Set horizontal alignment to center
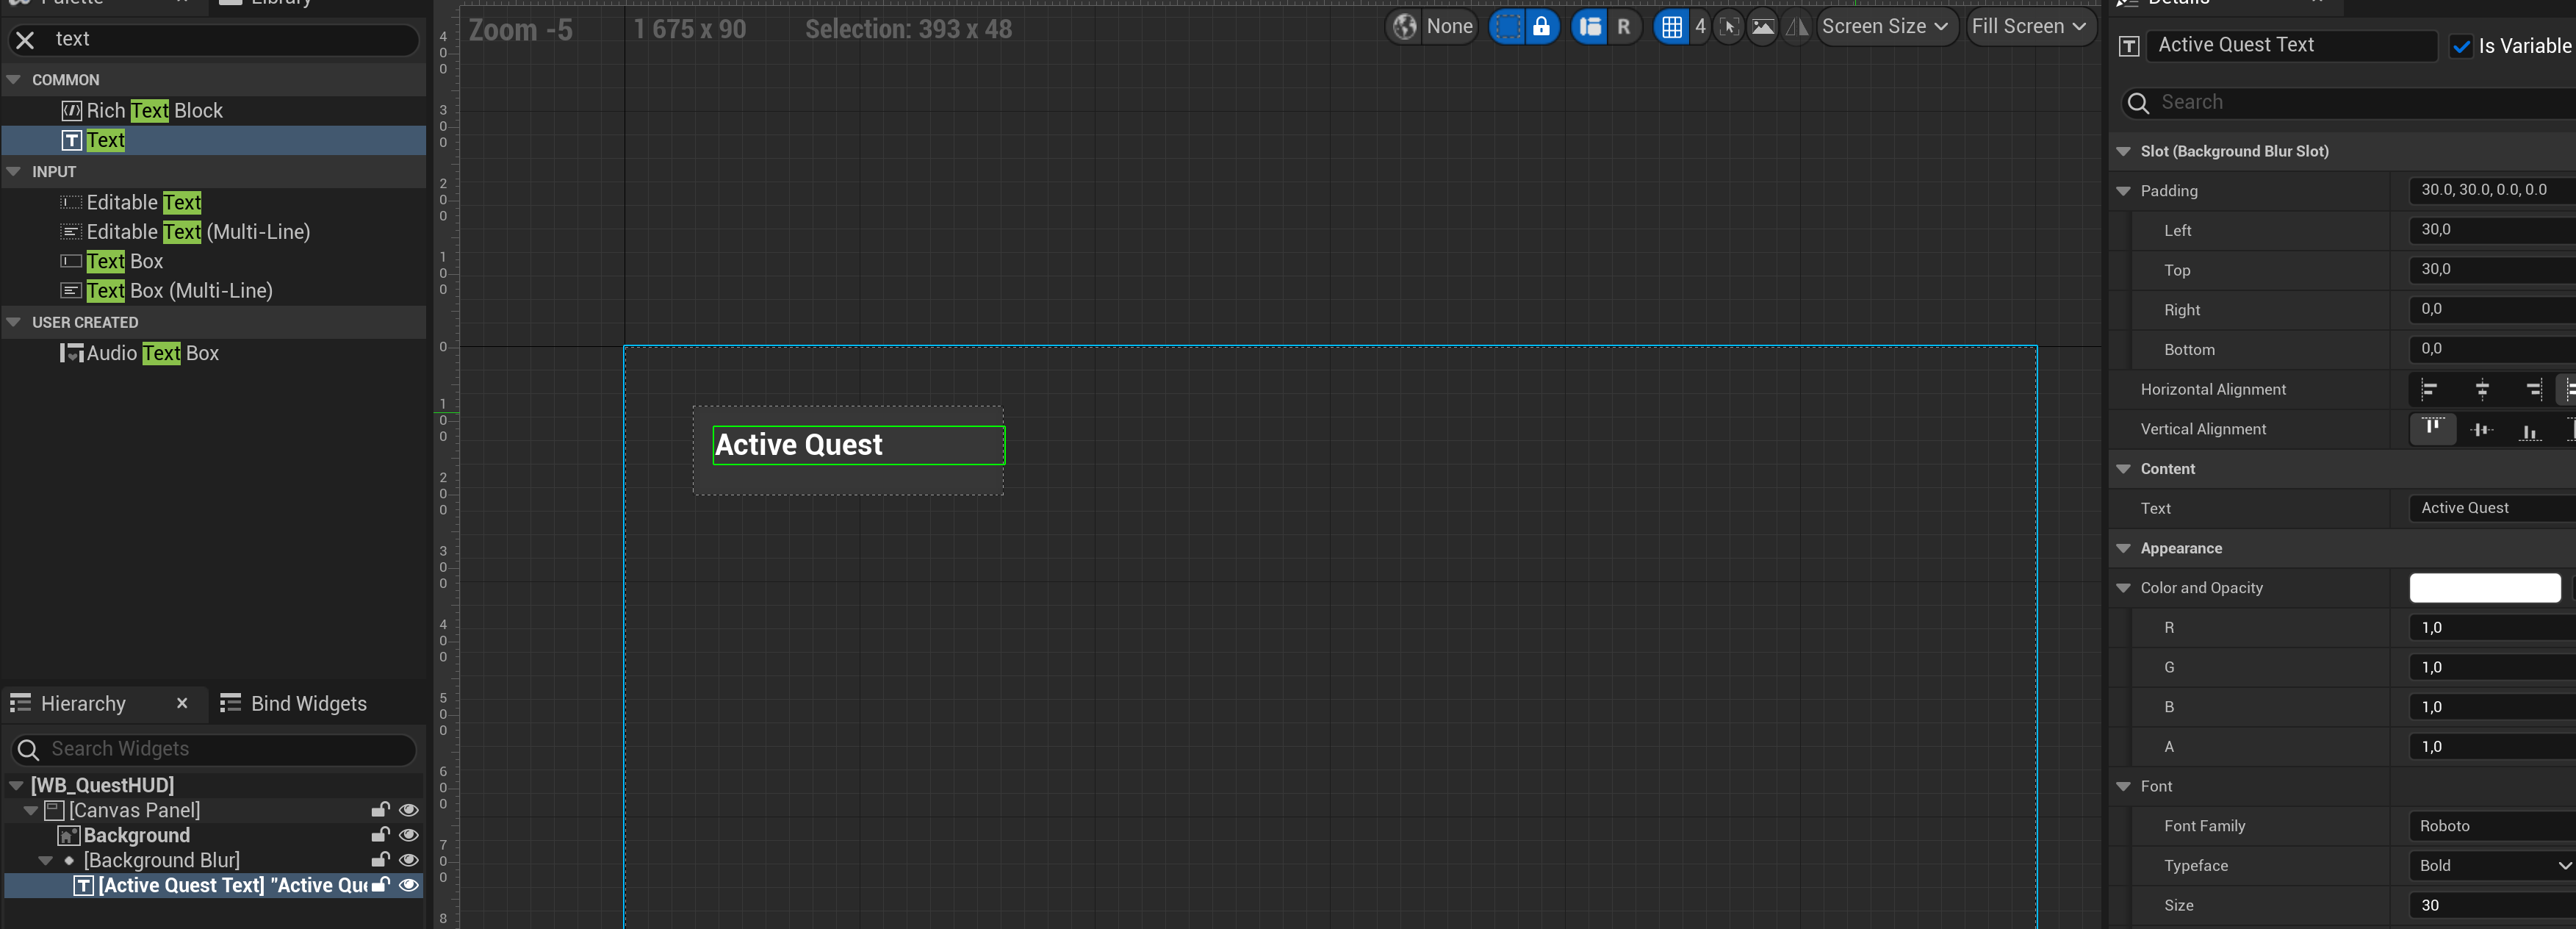The height and width of the screenshot is (929, 2576). coord(2481,390)
